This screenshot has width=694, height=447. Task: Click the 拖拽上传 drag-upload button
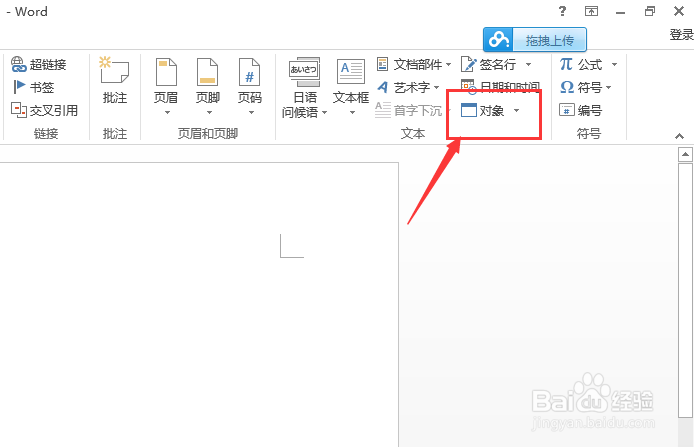point(549,40)
